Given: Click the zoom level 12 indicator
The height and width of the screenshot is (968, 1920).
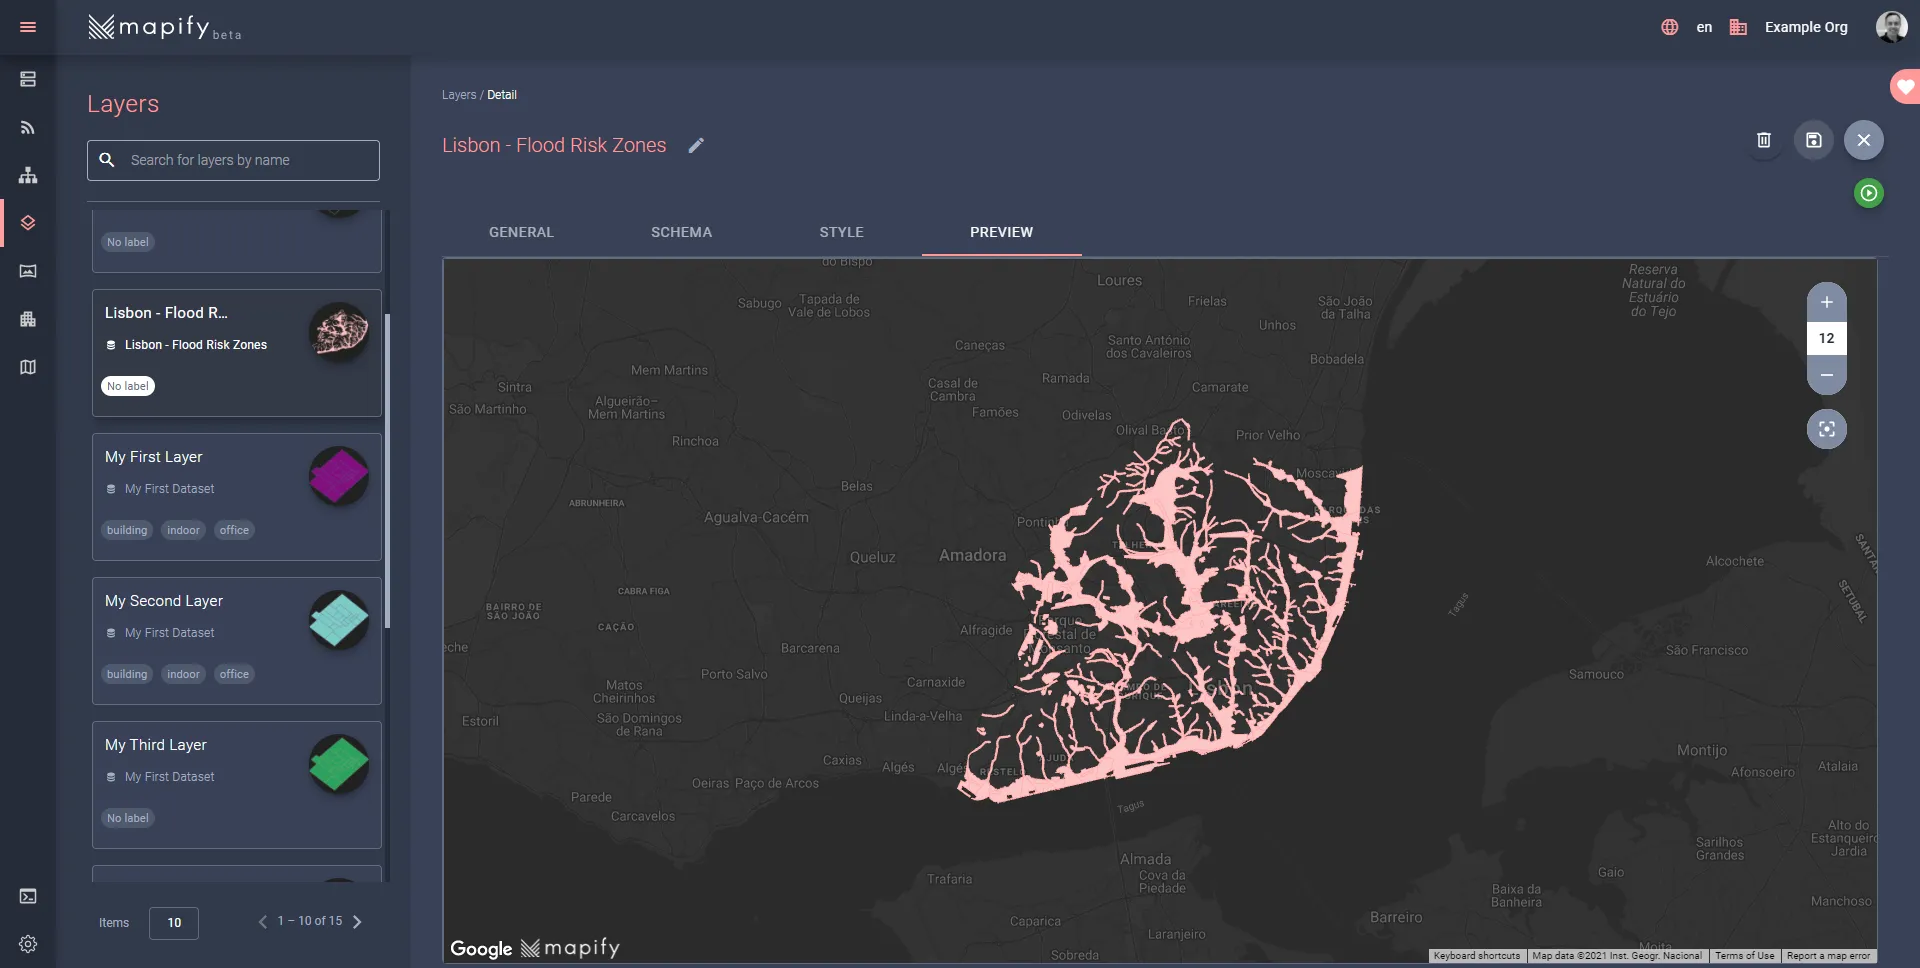Looking at the screenshot, I should pos(1827,338).
